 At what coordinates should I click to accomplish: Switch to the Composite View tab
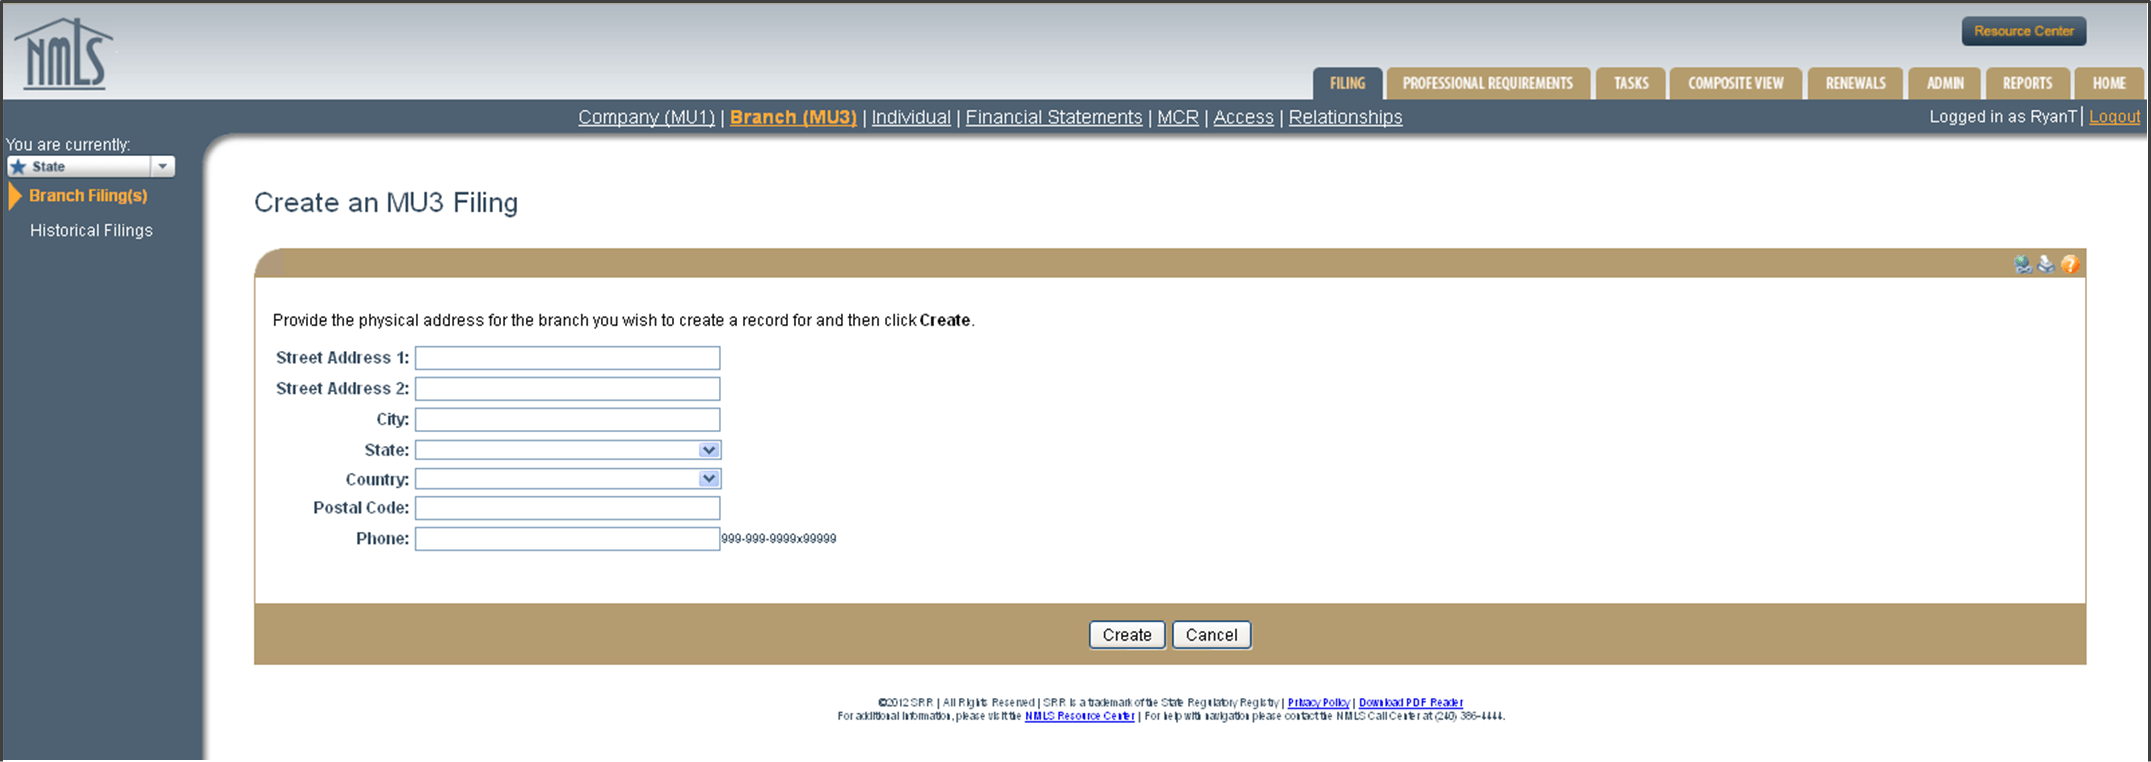[x=1735, y=83]
